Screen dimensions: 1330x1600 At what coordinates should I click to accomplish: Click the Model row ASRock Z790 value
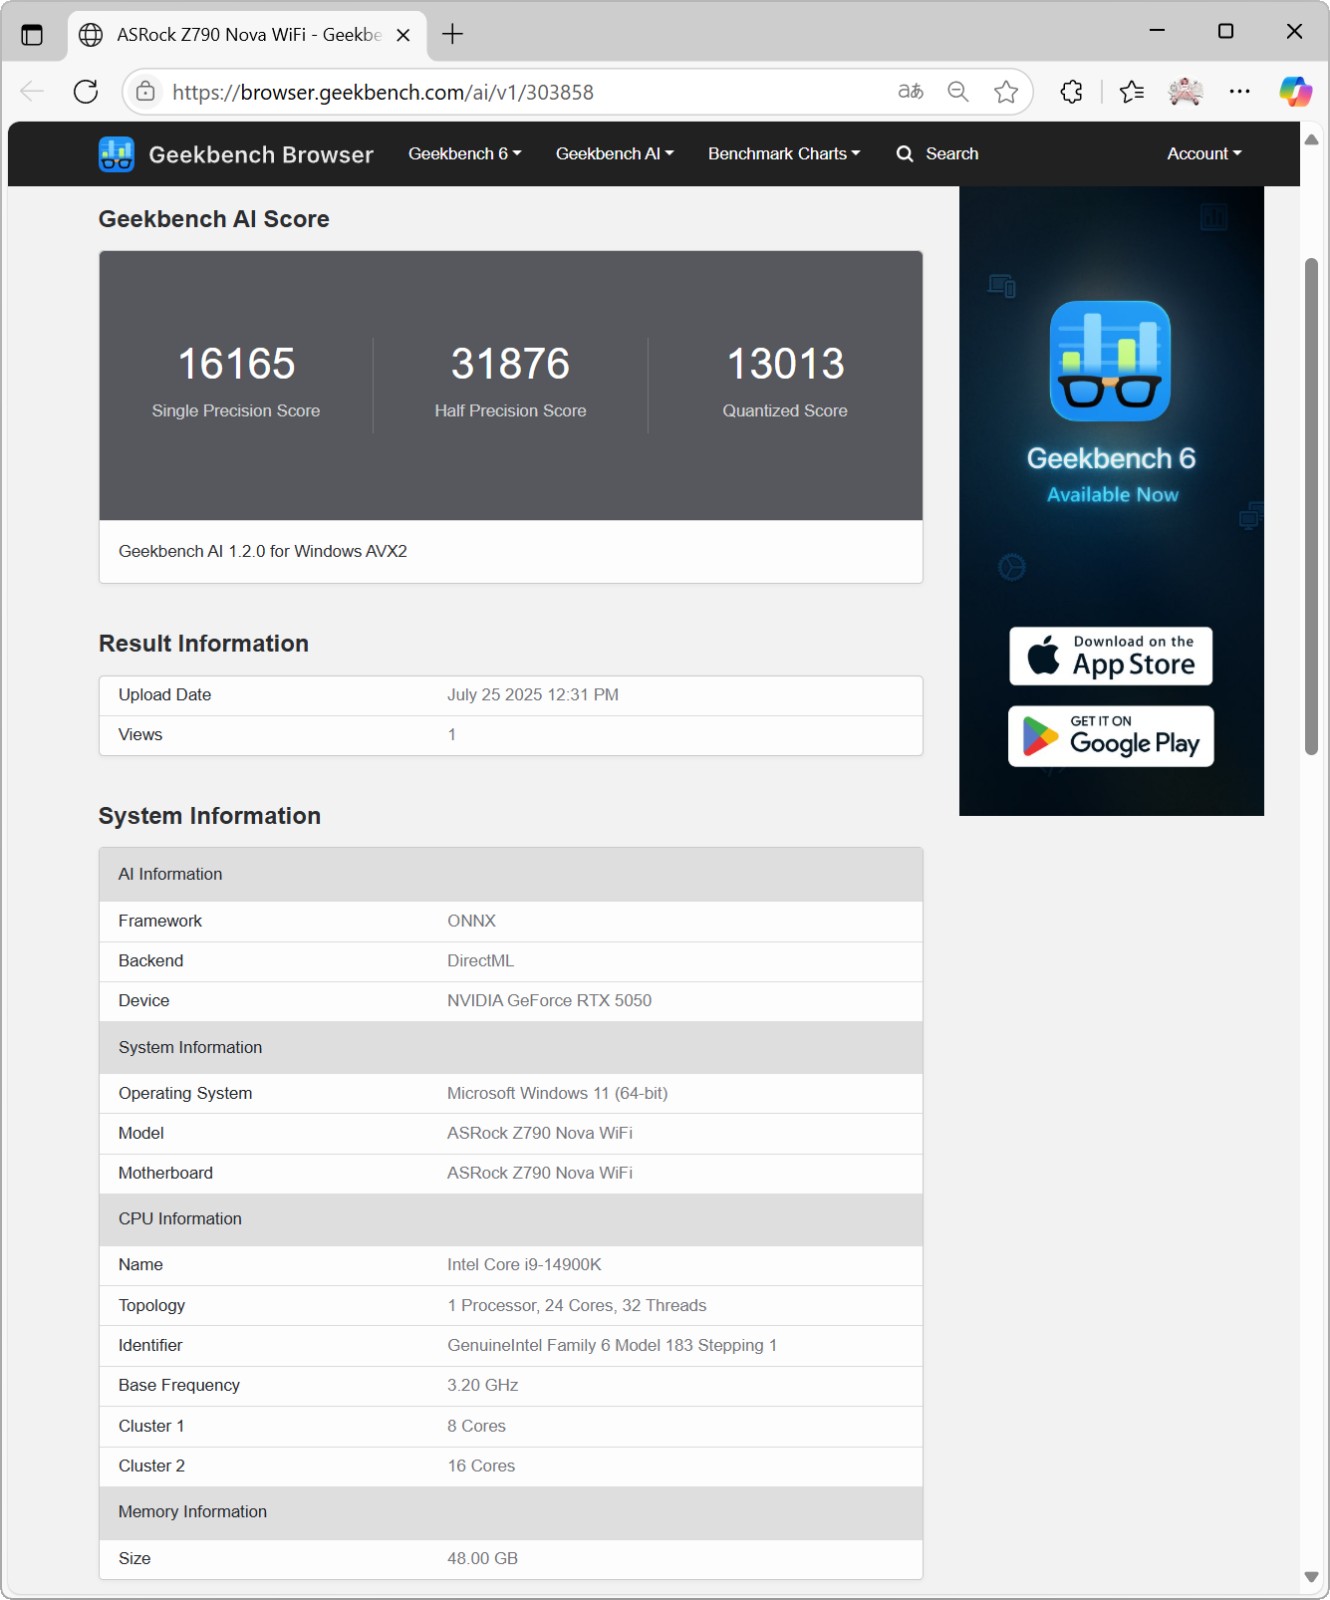540,1133
